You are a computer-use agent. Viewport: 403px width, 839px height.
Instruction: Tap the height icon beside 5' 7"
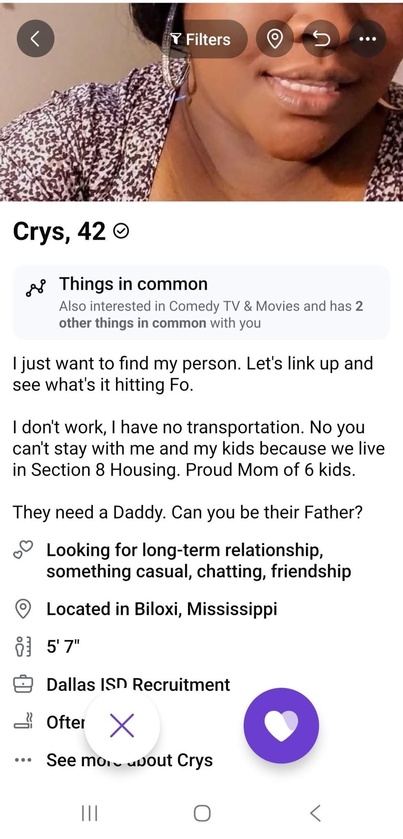23,647
